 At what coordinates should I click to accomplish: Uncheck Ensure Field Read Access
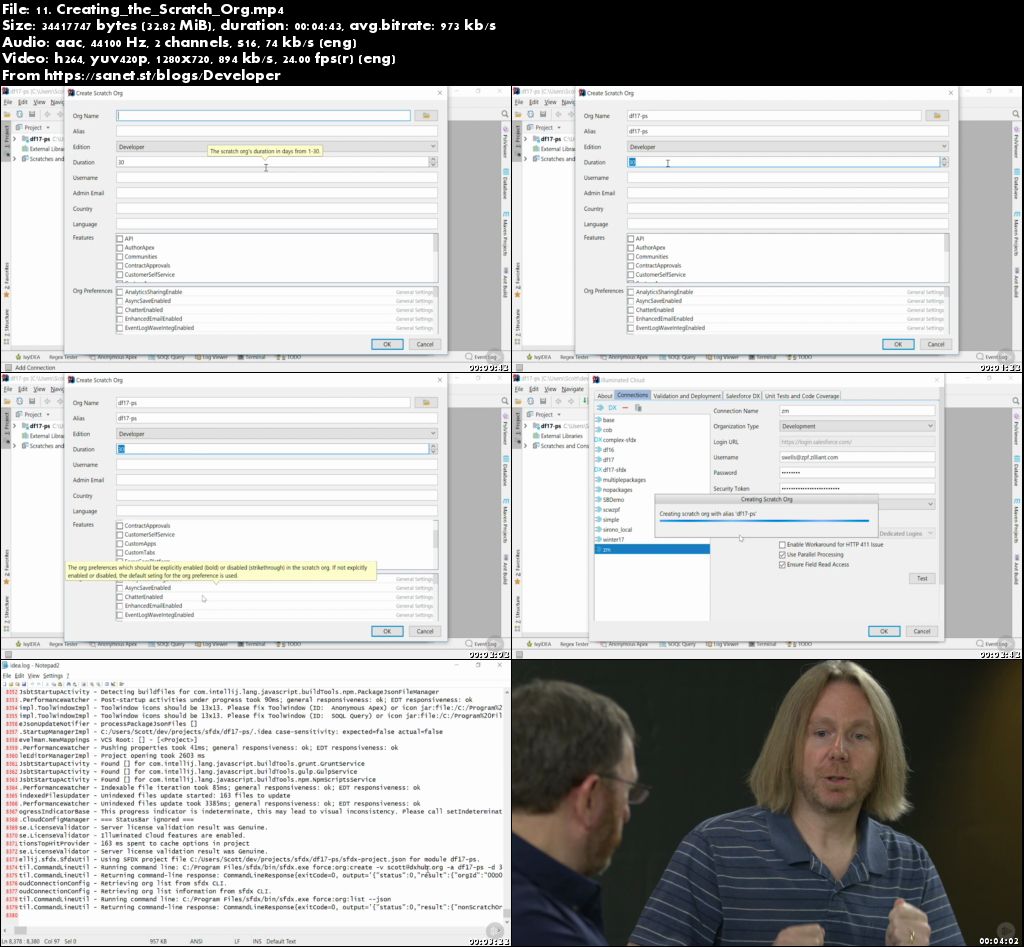tap(782, 564)
